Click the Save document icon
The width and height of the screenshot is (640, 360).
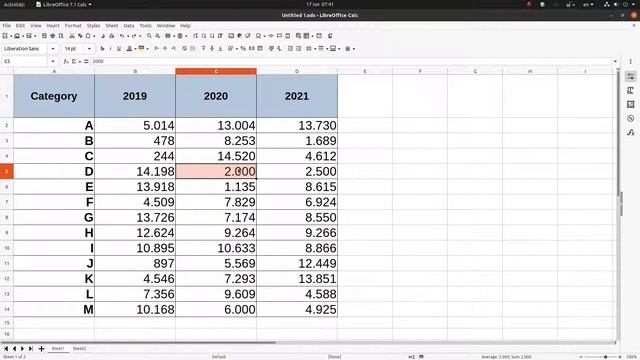tap(29, 36)
